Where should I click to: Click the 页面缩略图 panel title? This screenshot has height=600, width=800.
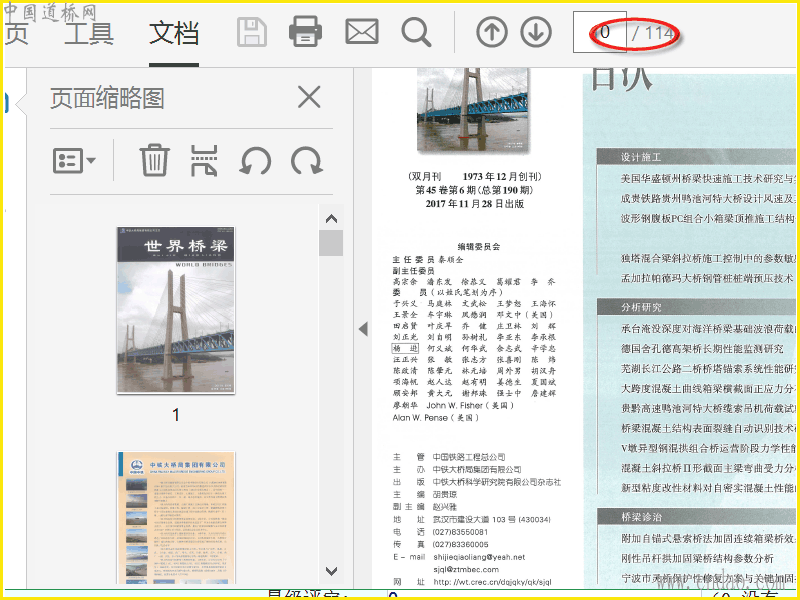(x=107, y=97)
